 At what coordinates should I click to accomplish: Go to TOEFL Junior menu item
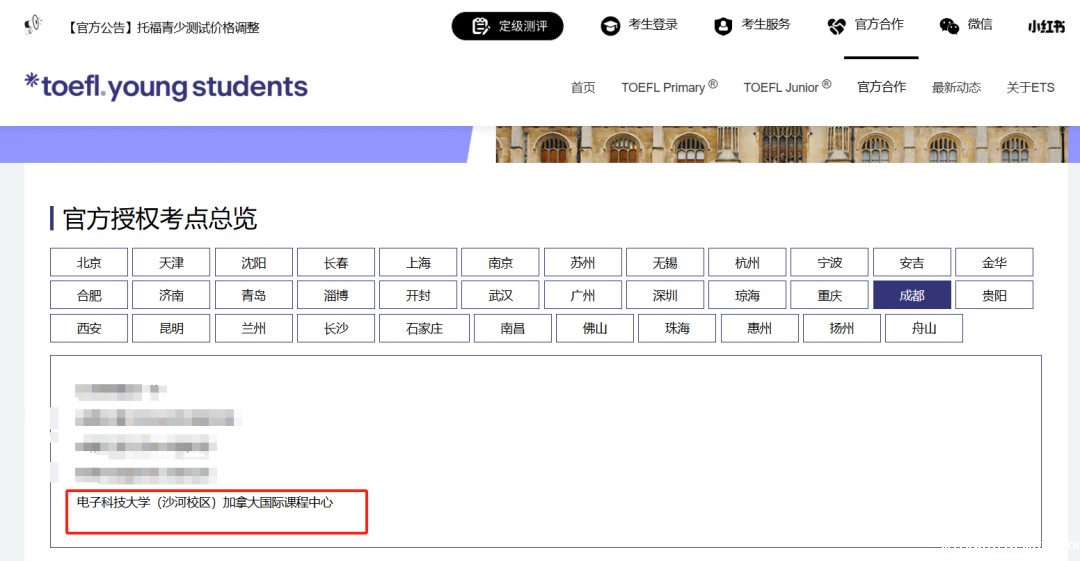[x=786, y=88]
